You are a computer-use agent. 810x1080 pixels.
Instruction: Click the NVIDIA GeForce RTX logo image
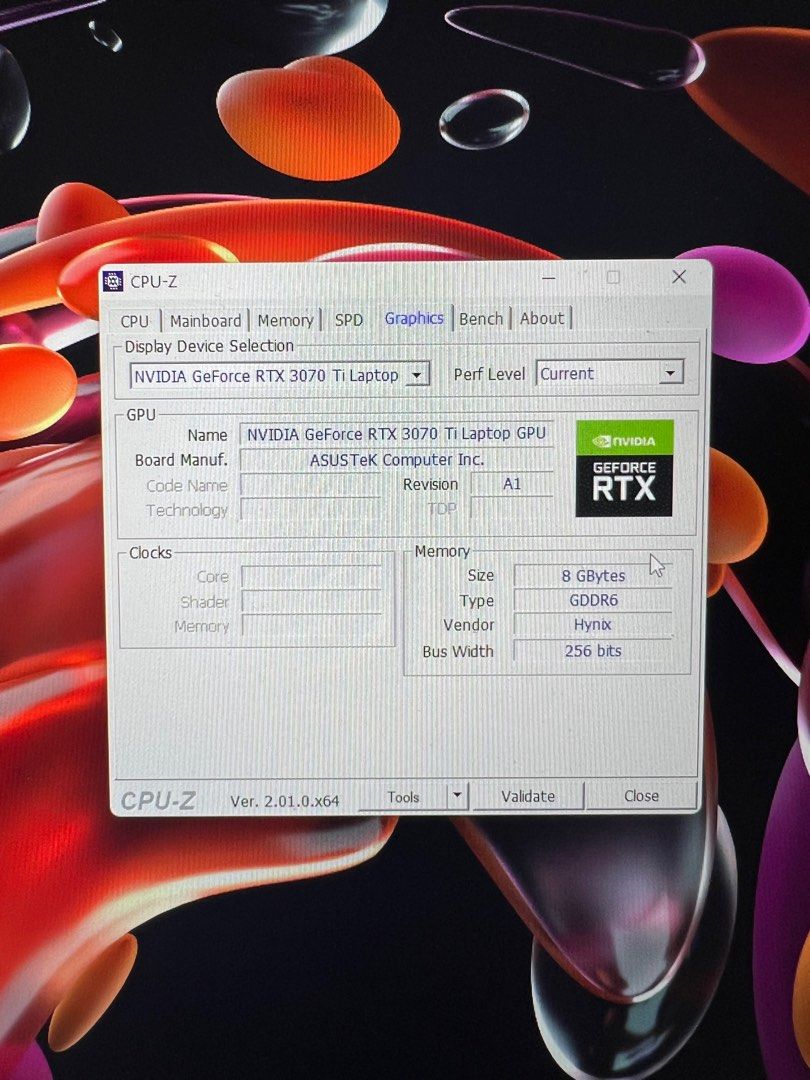click(624, 470)
